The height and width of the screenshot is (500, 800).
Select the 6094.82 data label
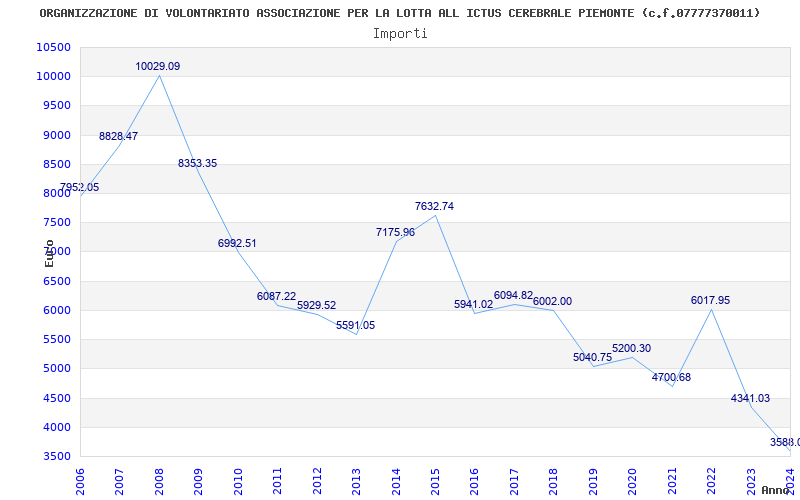click(513, 295)
